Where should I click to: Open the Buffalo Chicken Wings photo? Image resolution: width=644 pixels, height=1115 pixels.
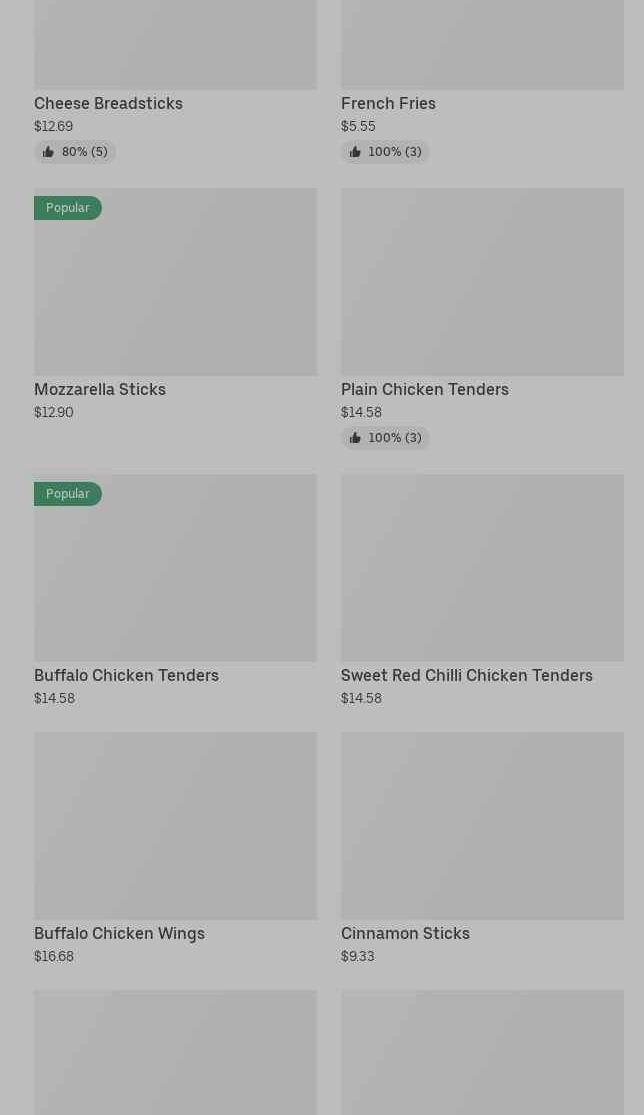(175, 826)
